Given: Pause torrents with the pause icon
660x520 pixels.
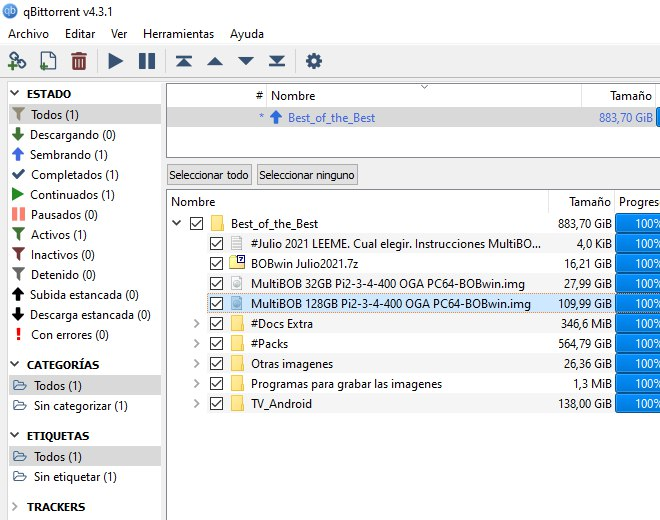Looking at the screenshot, I should 147,61.
